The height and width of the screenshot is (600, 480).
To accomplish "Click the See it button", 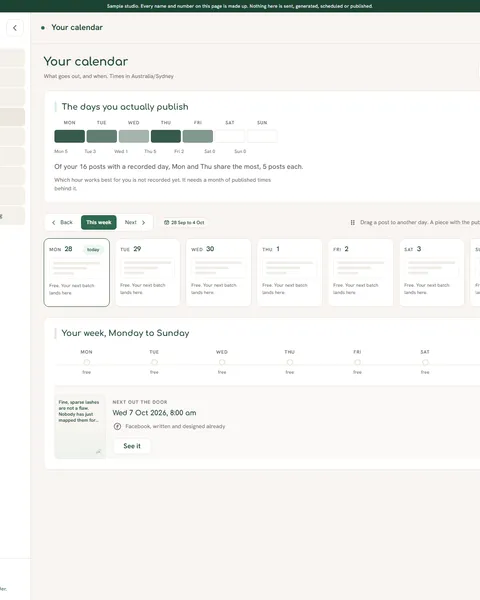I will 132,446.
